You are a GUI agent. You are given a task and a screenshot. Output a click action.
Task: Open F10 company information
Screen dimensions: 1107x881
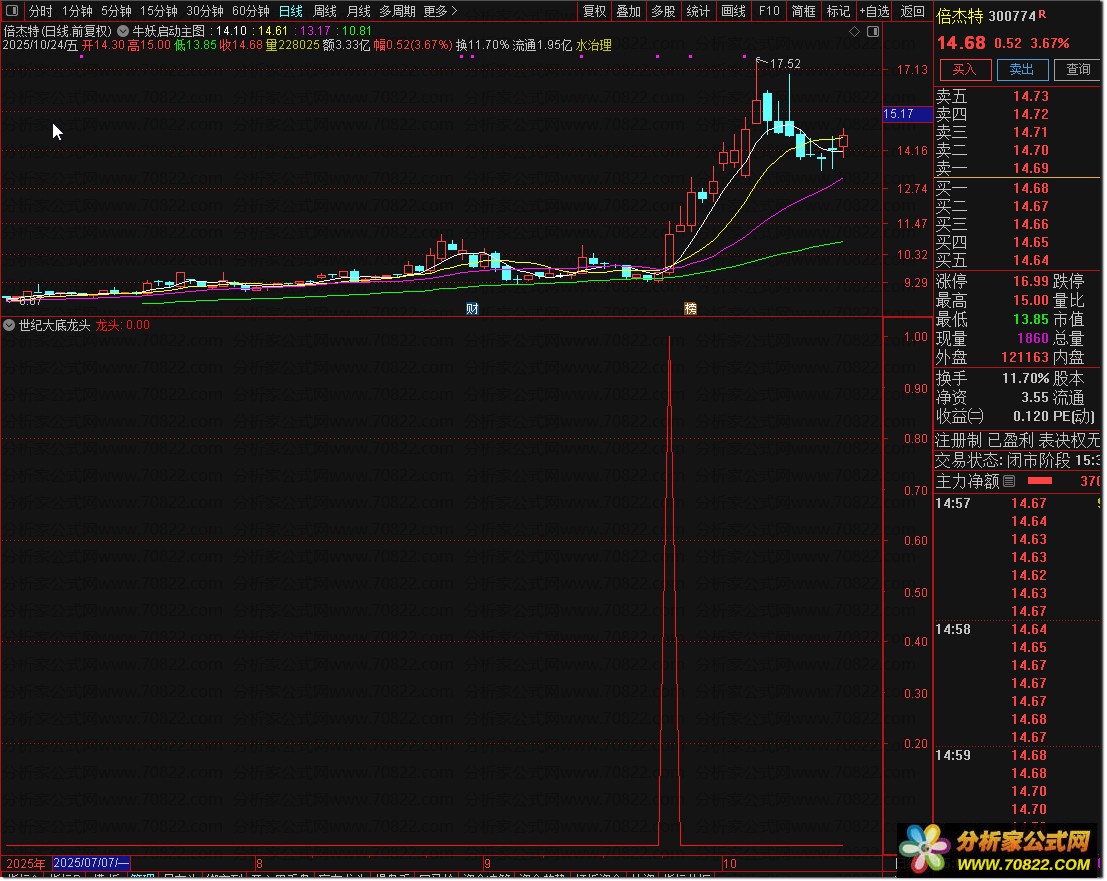tap(769, 11)
